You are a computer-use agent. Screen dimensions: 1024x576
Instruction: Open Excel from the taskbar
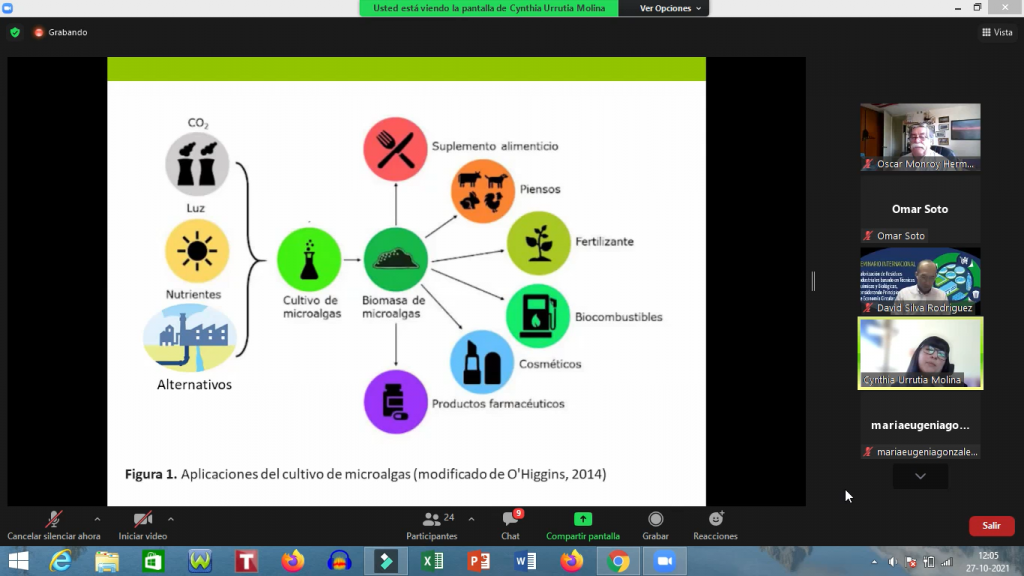point(432,561)
